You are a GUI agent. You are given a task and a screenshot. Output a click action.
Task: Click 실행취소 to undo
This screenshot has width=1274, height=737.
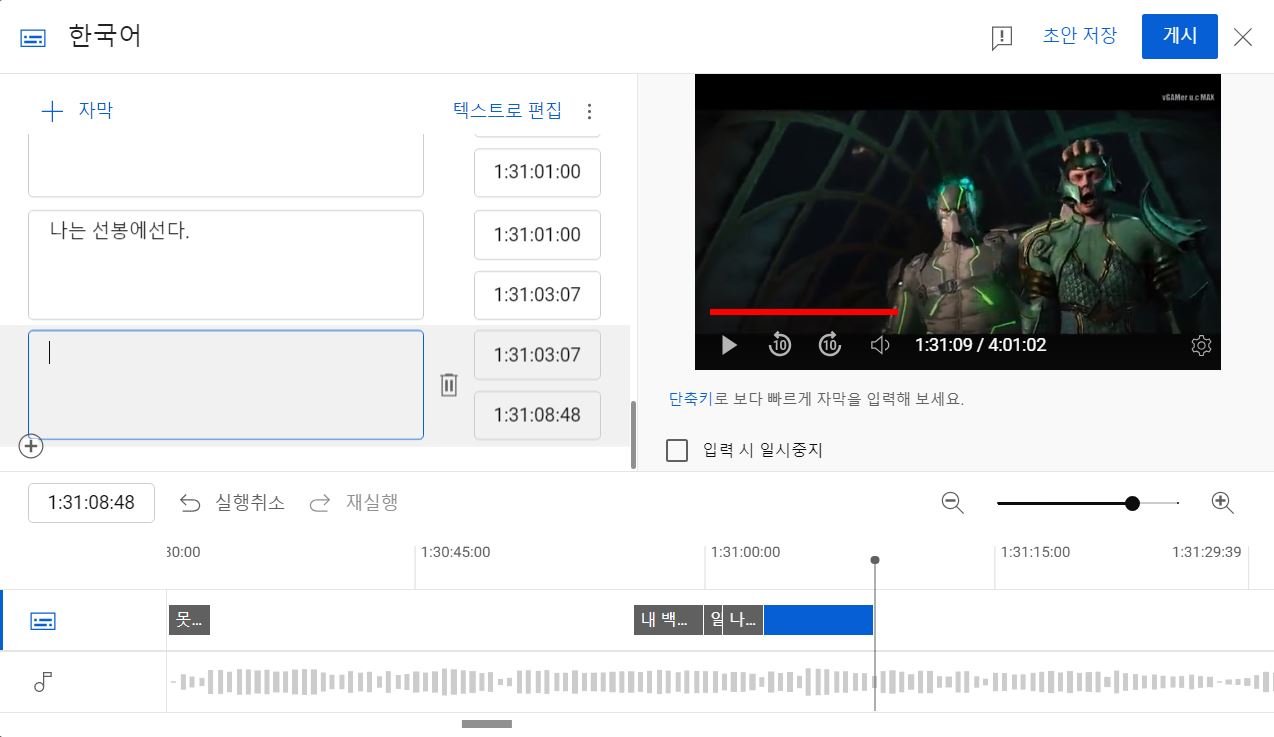click(x=232, y=503)
